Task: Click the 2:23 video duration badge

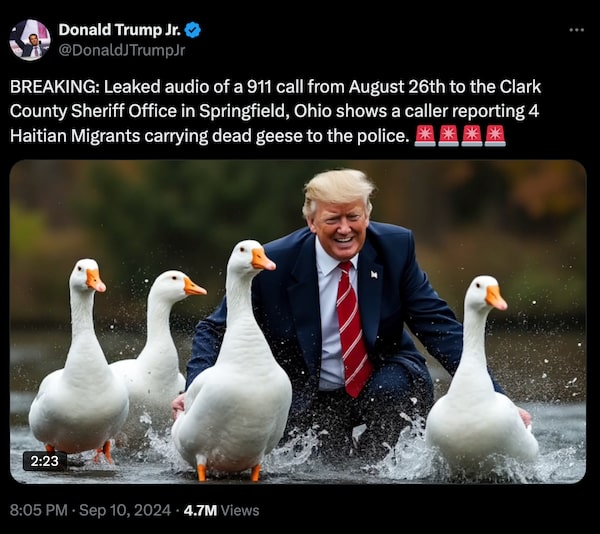Action: point(45,461)
